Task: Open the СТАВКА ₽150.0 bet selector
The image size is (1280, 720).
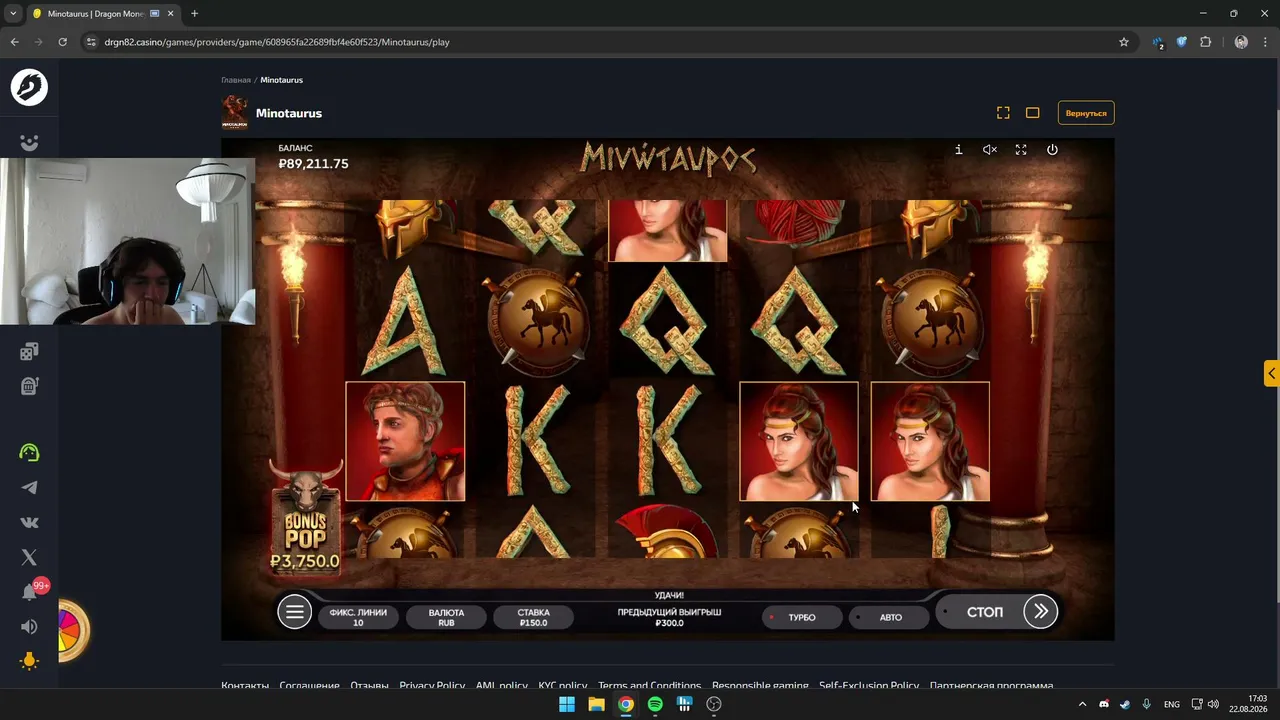Action: click(x=534, y=617)
